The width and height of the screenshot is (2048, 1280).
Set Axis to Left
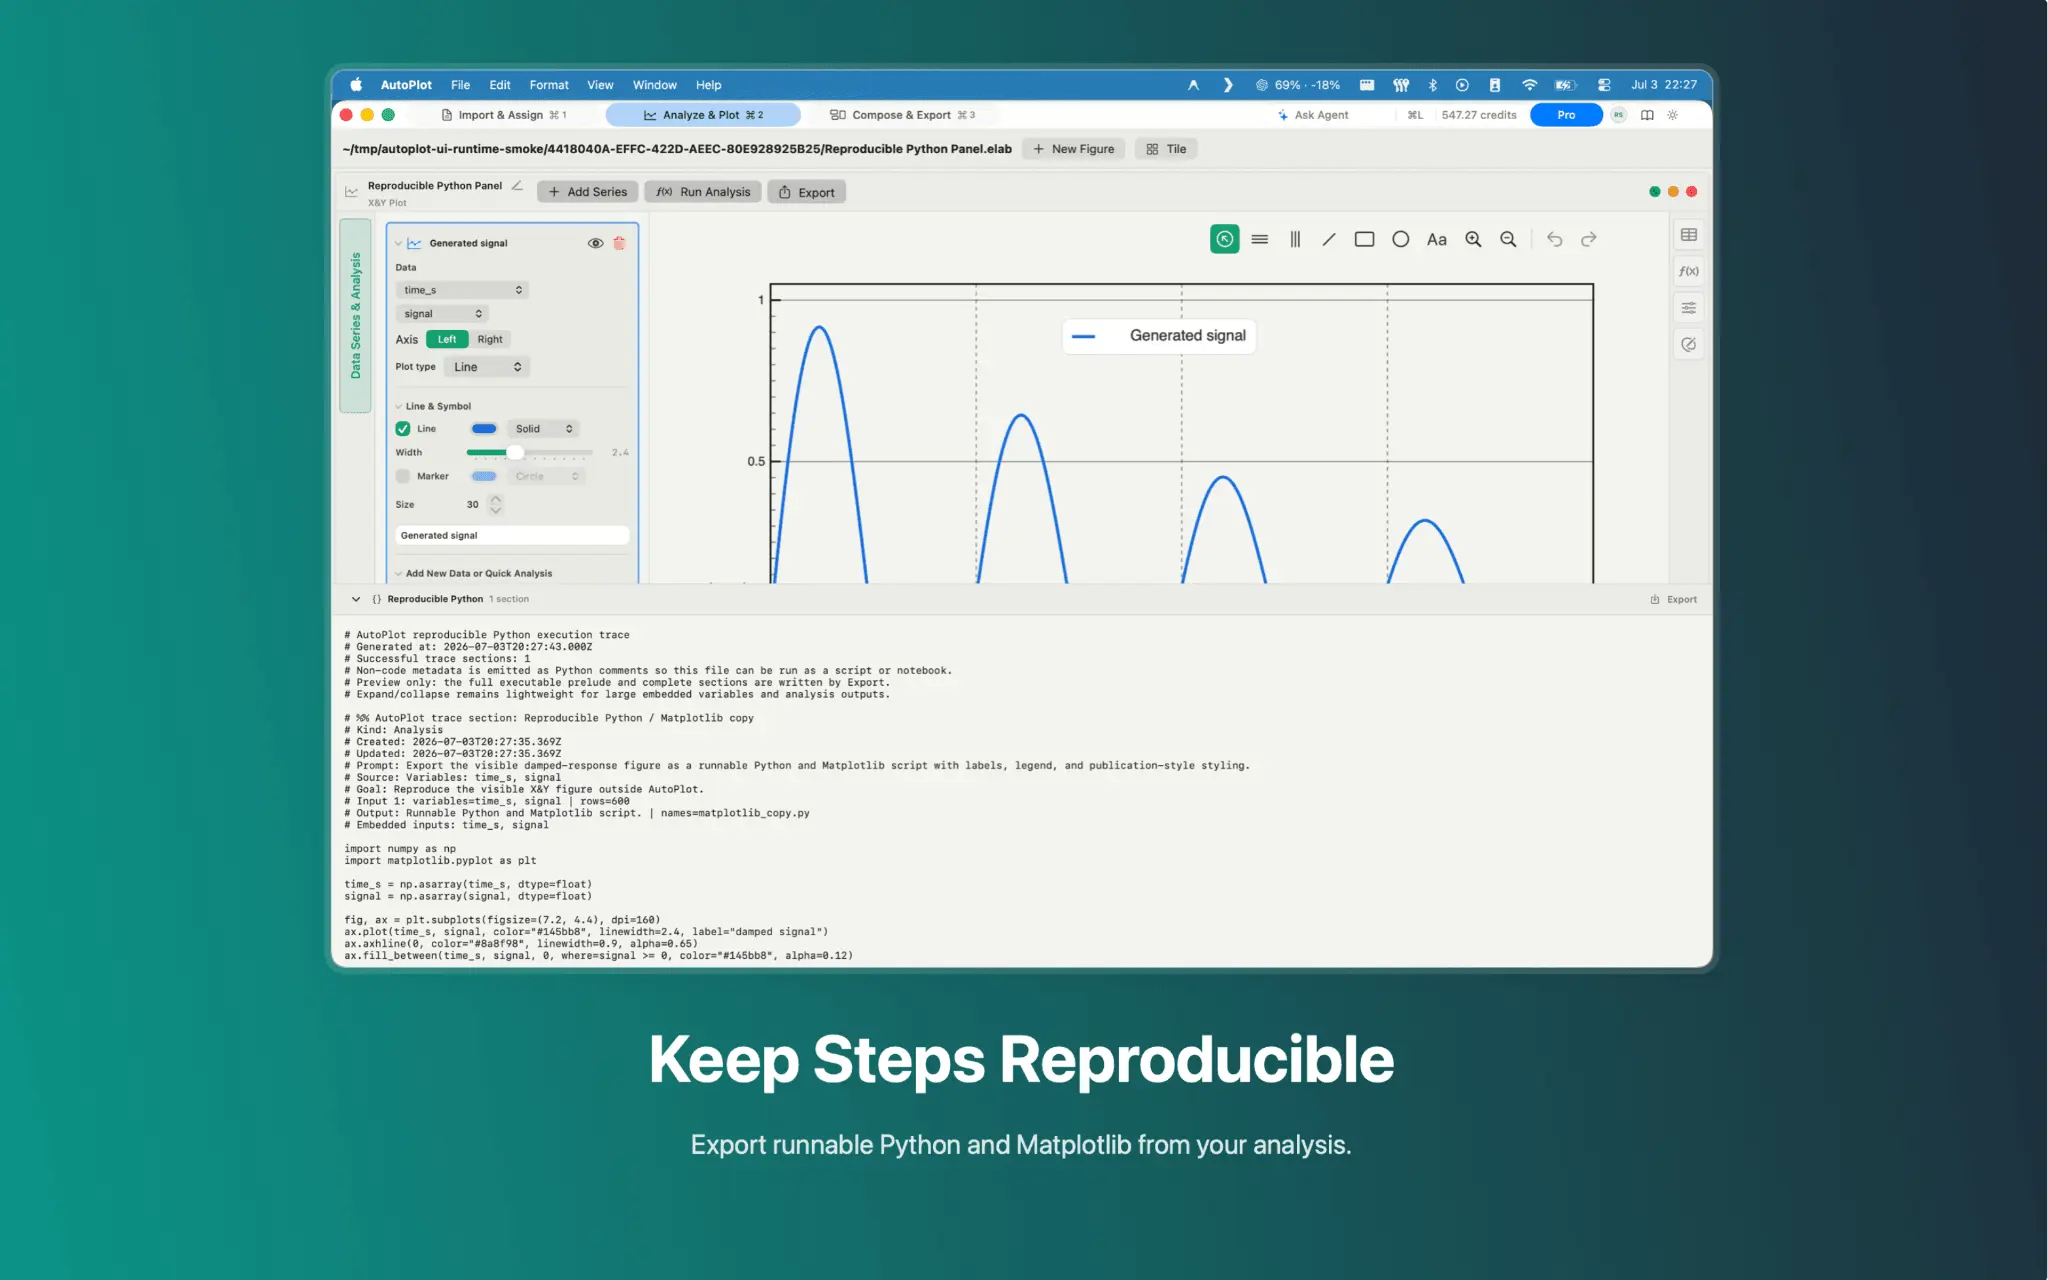(x=447, y=339)
